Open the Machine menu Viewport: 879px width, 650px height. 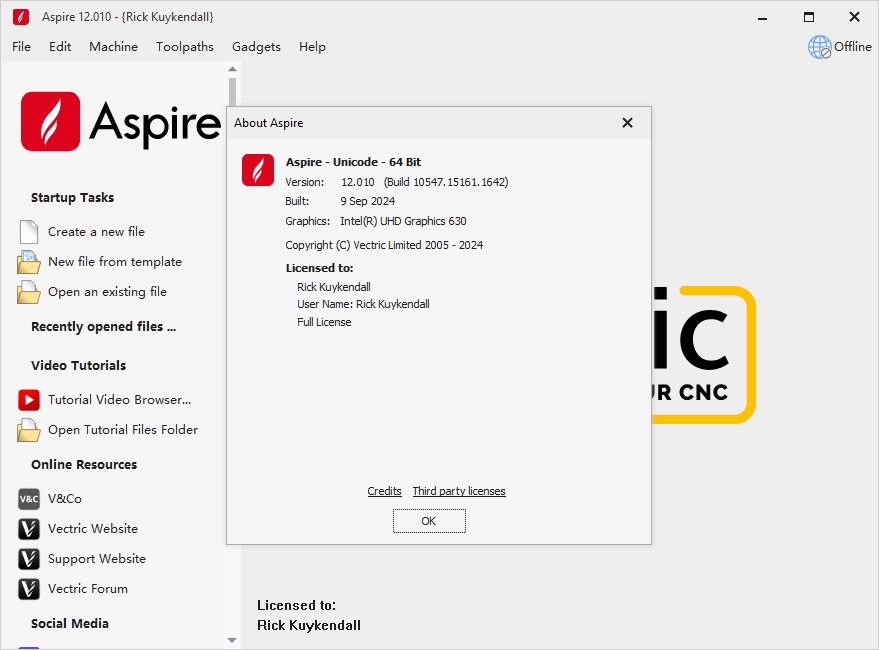tap(113, 47)
